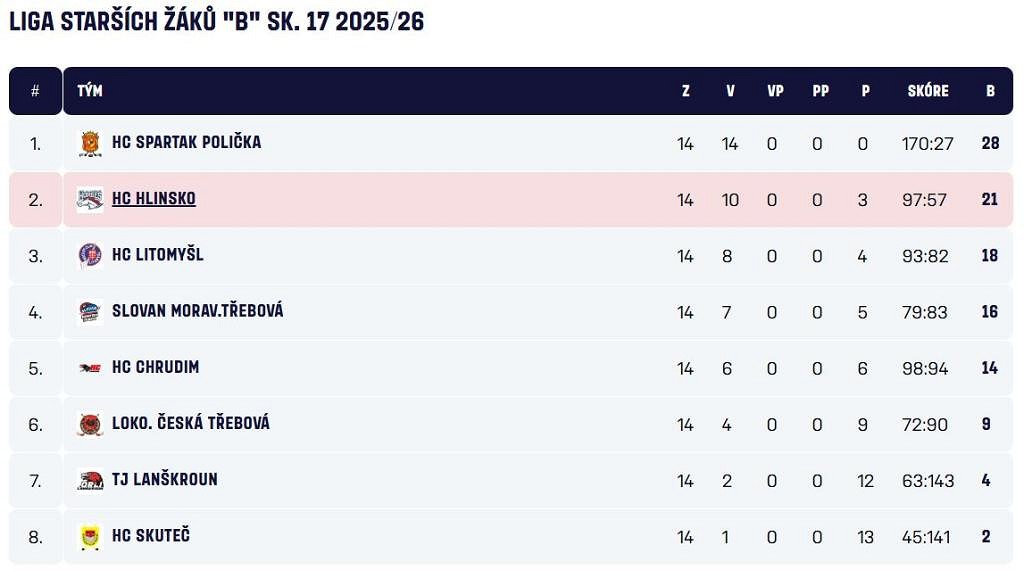The width and height of the screenshot is (1024, 570).
Task: Open the Slovan Morav.Třebová team name
Action: tap(197, 311)
